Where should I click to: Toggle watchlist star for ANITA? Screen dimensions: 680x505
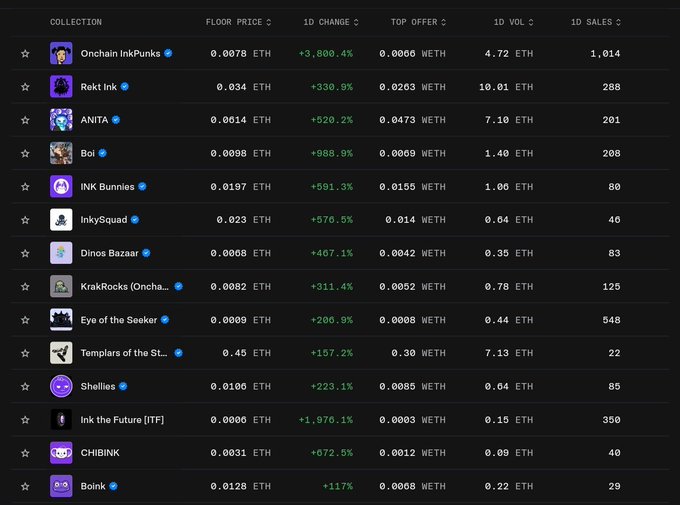pyautogui.click(x=25, y=120)
